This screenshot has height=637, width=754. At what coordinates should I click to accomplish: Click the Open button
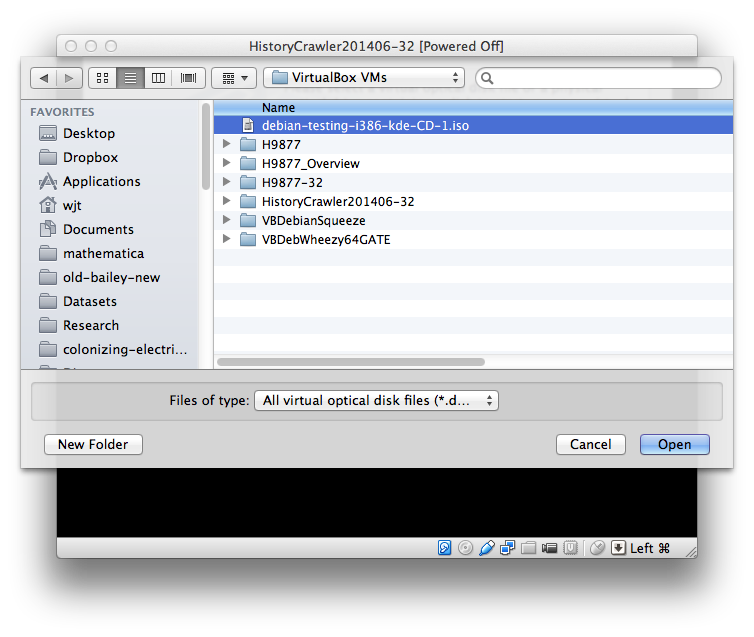point(674,444)
